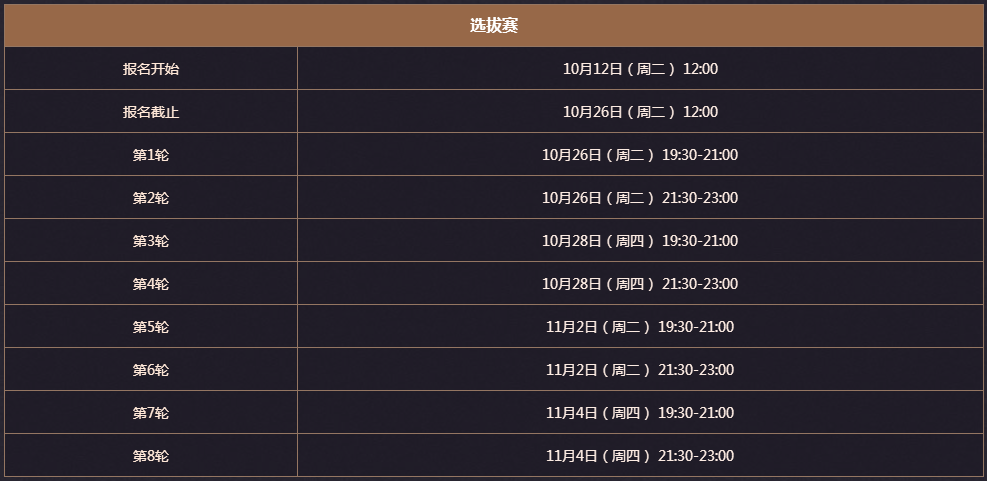Select the 10月26日（周二）12:00 deadline cell
This screenshot has width=987, height=481.
(640, 111)
